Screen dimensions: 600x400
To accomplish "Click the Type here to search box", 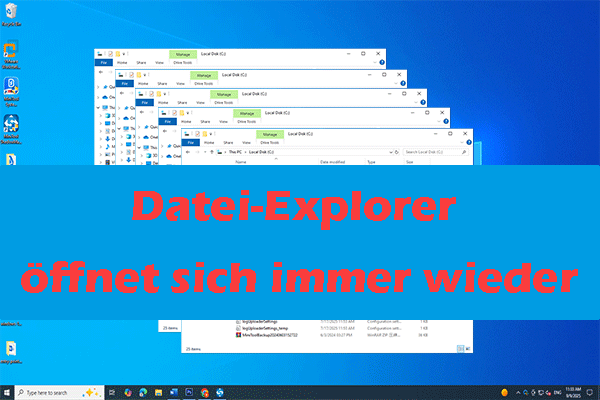I will coord(59,392).
